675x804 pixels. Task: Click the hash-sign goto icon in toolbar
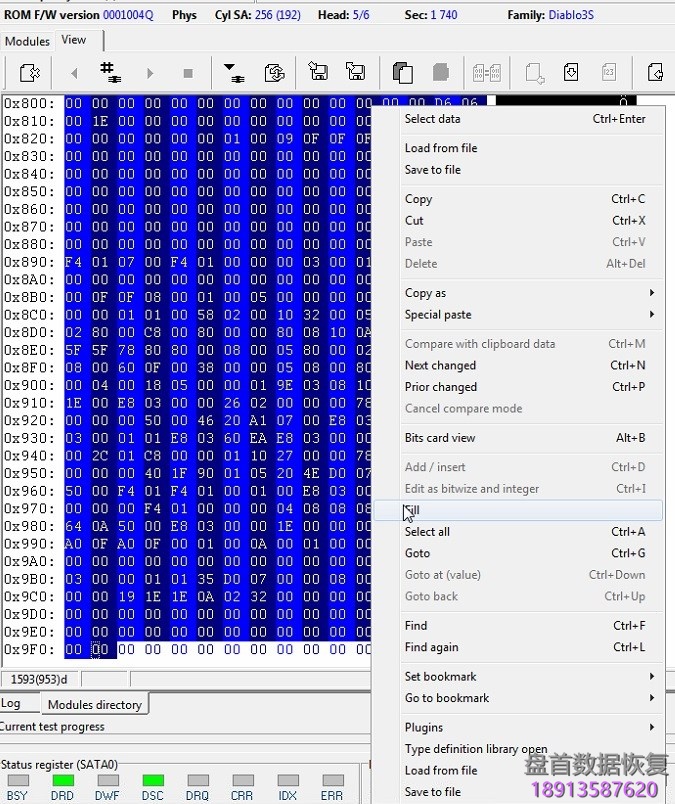110,73
